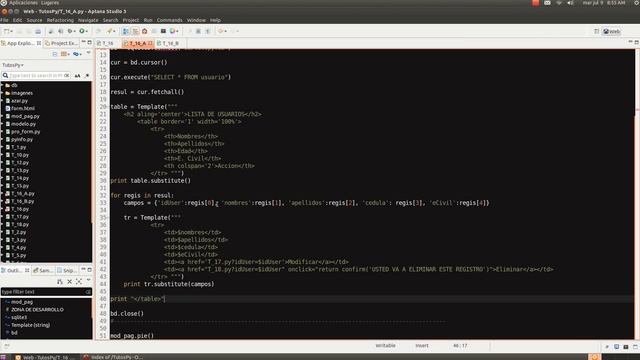Click the home icon in the toolbar
Viewport: 640px width, 360px height.
pos(144,31)
